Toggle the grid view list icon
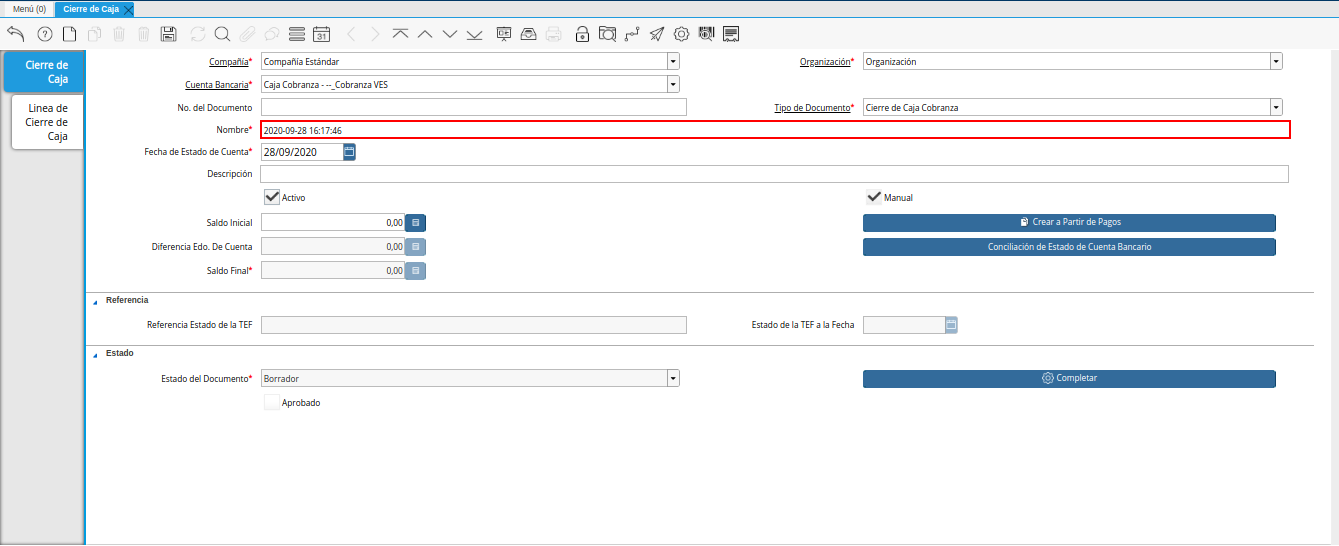The width and height of the screenshot is (1339, 546). (296, 34)
